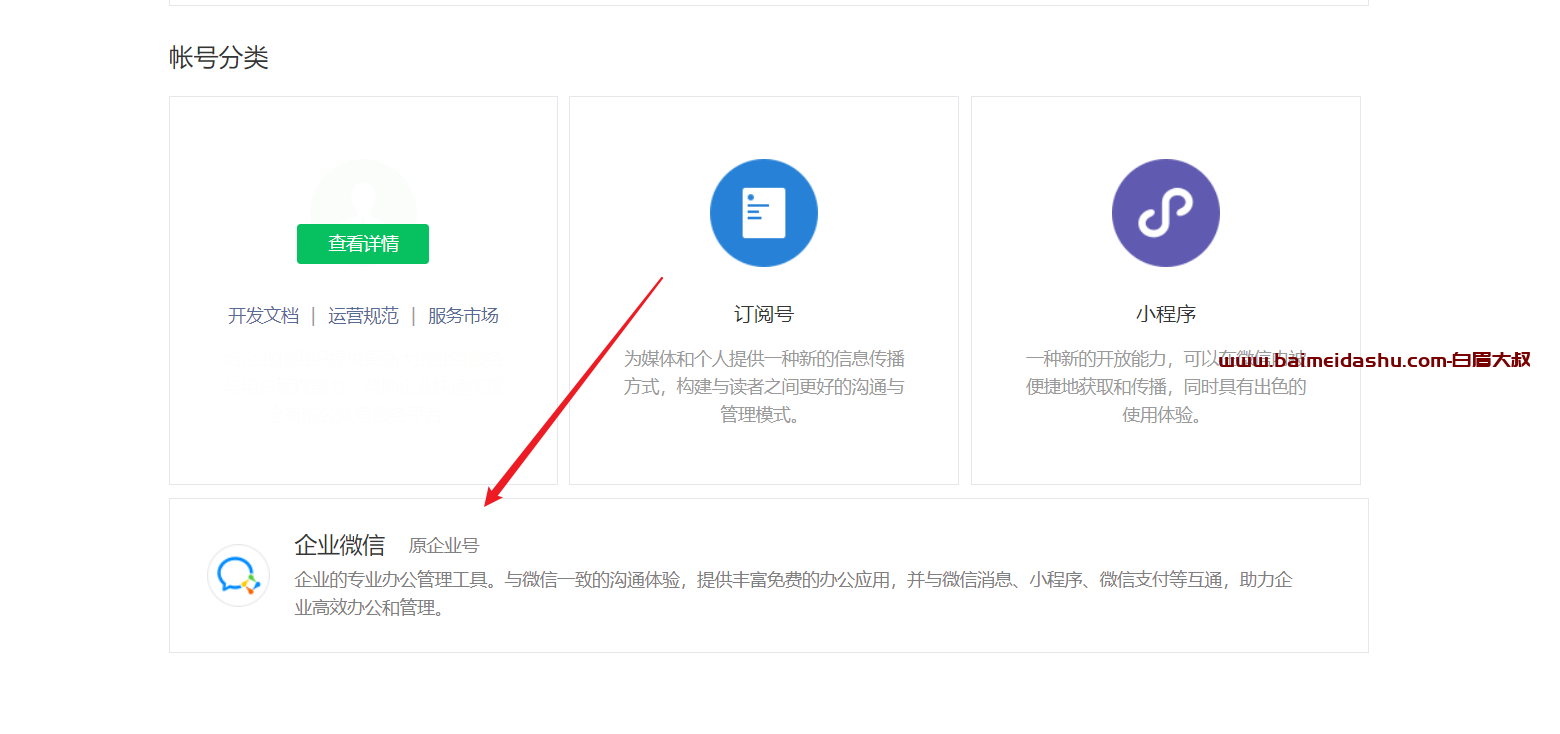Click the purple 小程序 icon
This screenshot has width=1560, height=734.
(x=1166, y=213)
